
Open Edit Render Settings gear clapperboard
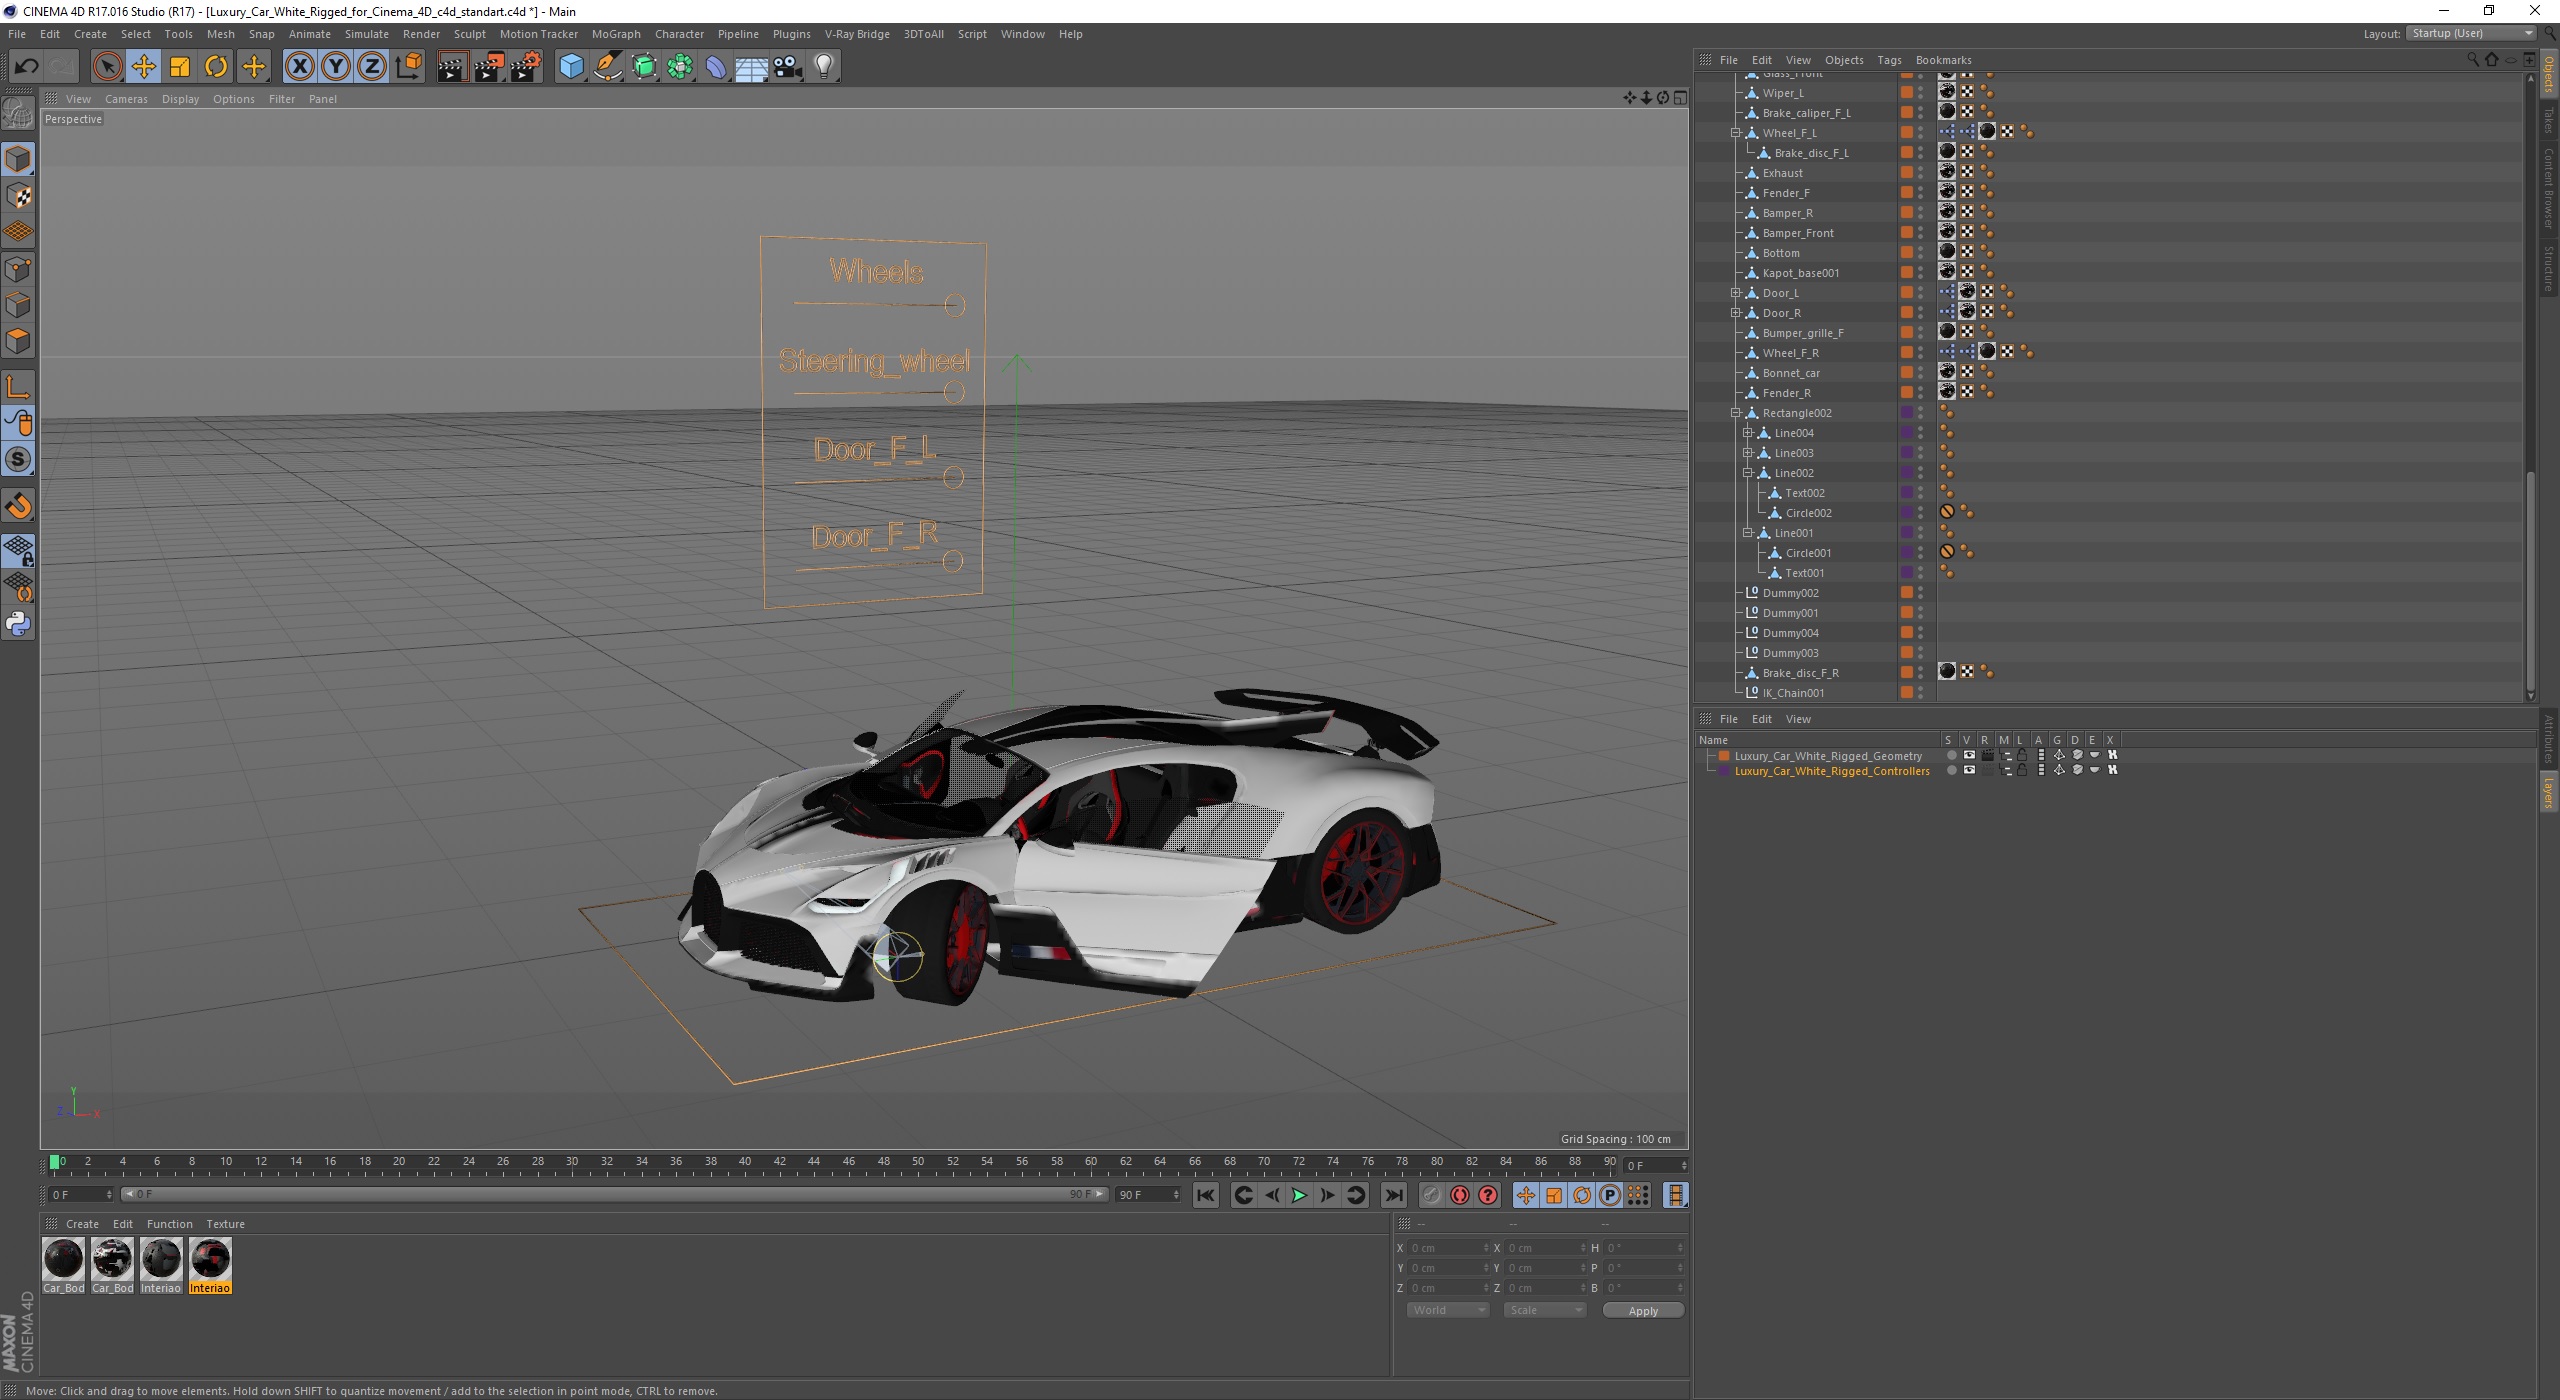coord(525,67)
